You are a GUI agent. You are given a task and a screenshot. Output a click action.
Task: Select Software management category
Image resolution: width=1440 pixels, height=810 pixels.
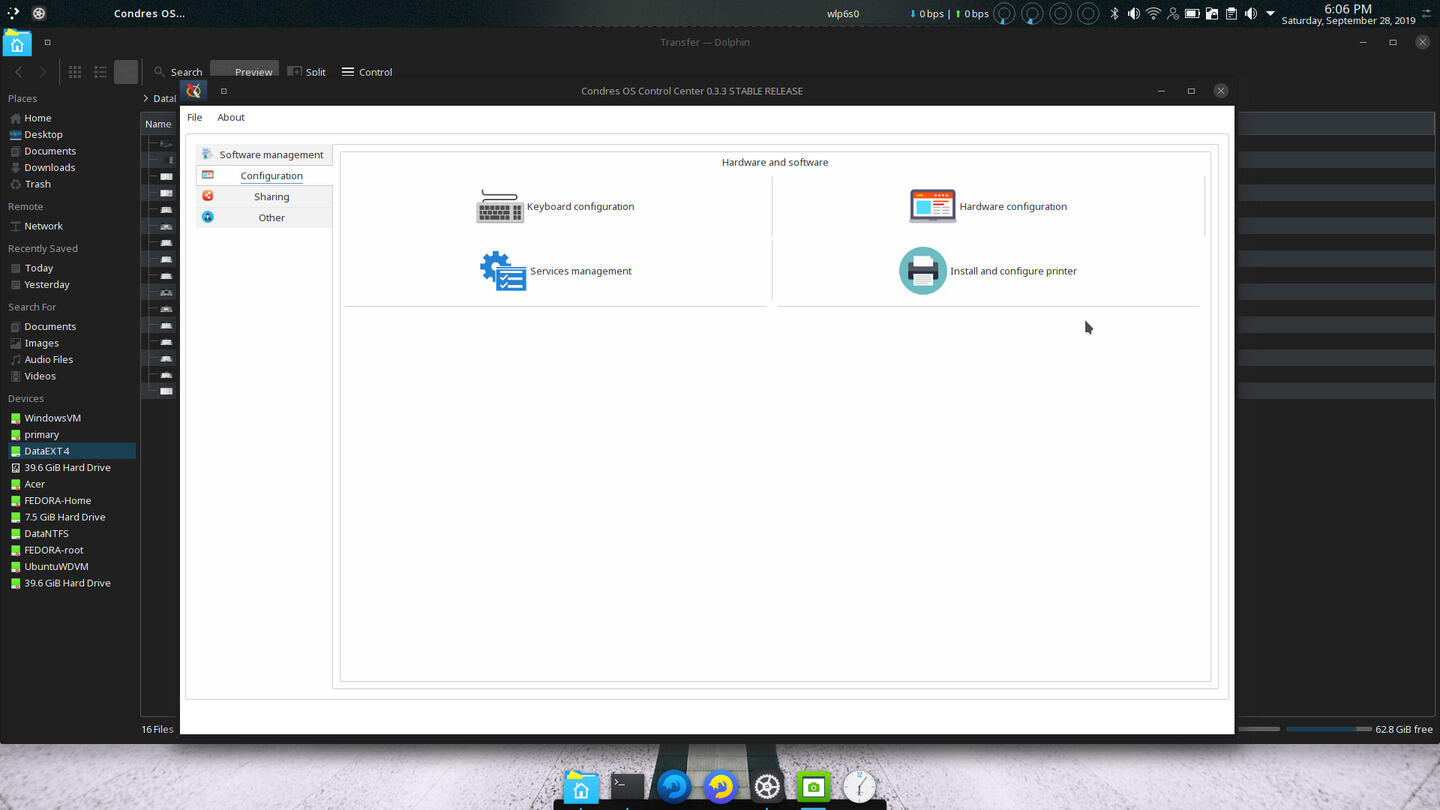(x=264, y=155)
